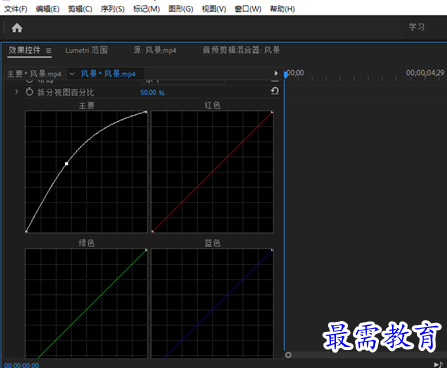The width and height of the screenshot is (447, 368).
Task: Click the 50.00 % split view value
Action: [152, 92]
